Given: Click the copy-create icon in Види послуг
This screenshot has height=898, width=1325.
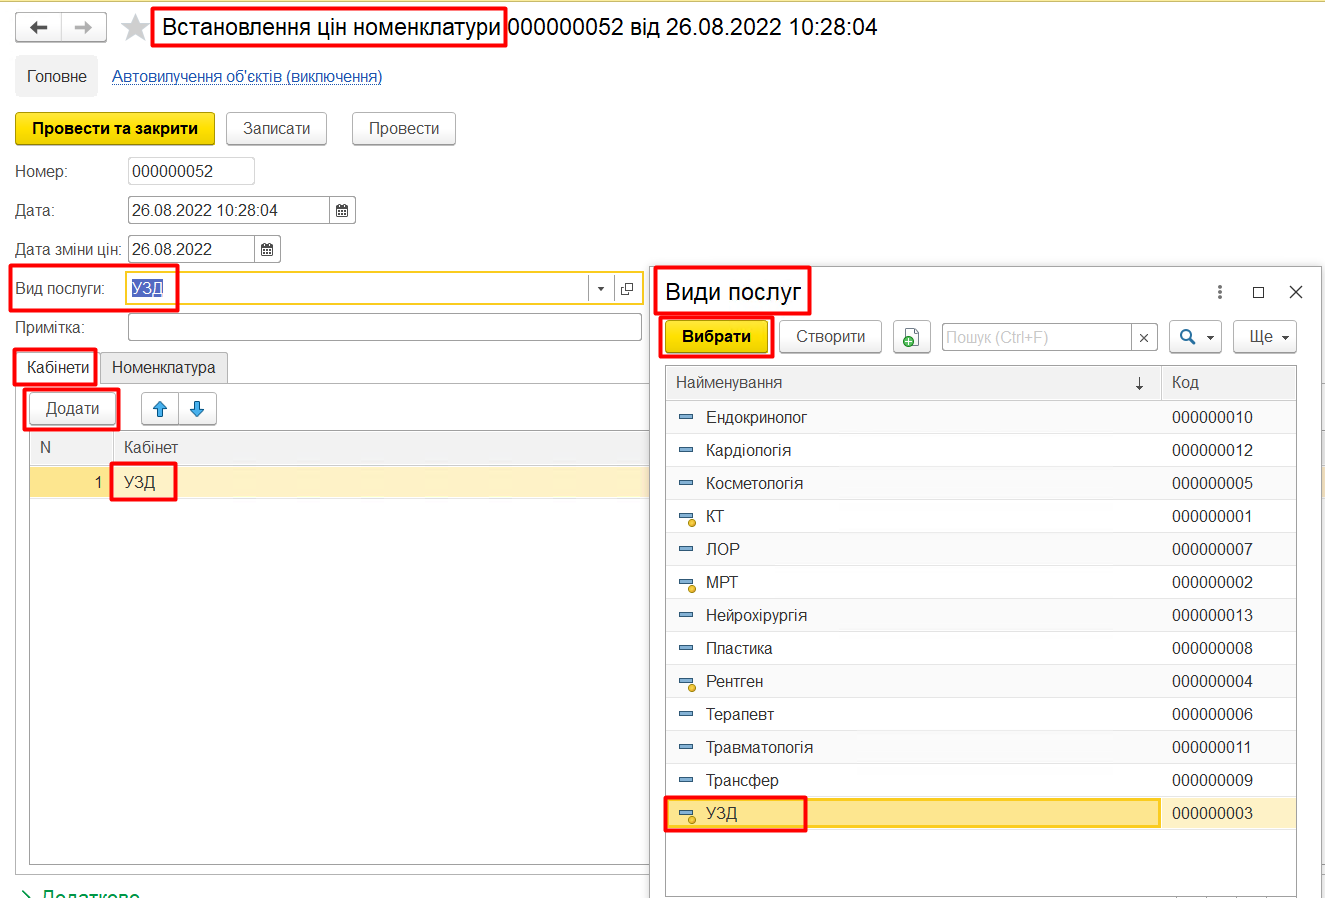Looking at the screenshot, I should coord(910,337).
